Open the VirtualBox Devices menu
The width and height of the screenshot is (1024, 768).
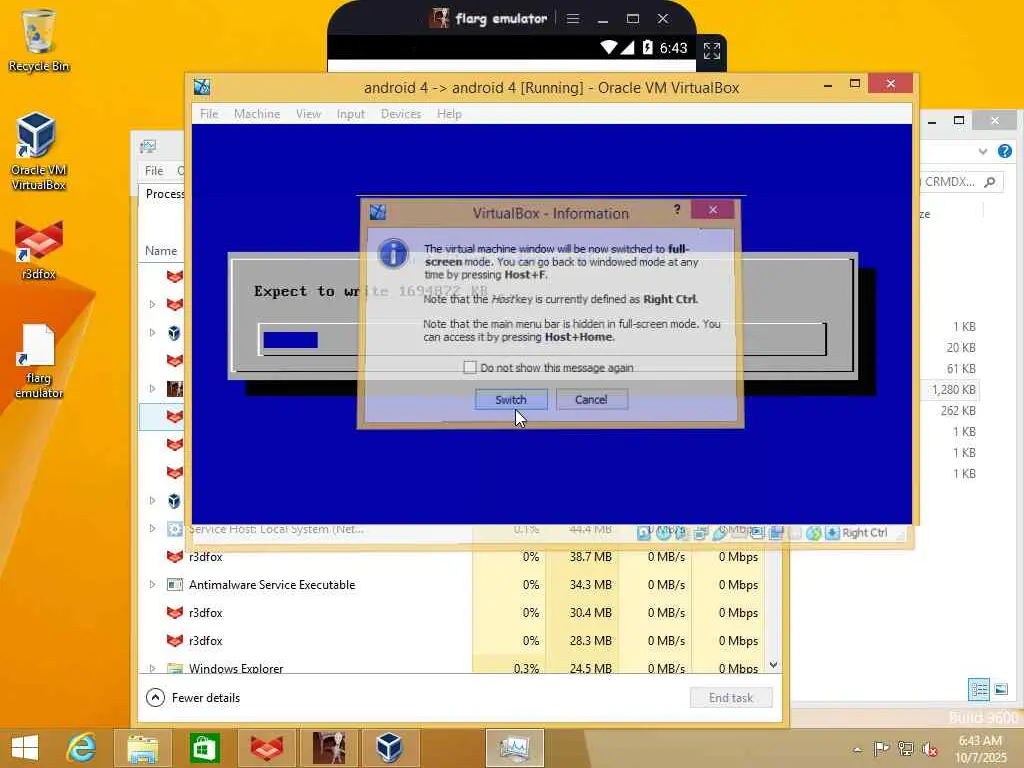401,114
